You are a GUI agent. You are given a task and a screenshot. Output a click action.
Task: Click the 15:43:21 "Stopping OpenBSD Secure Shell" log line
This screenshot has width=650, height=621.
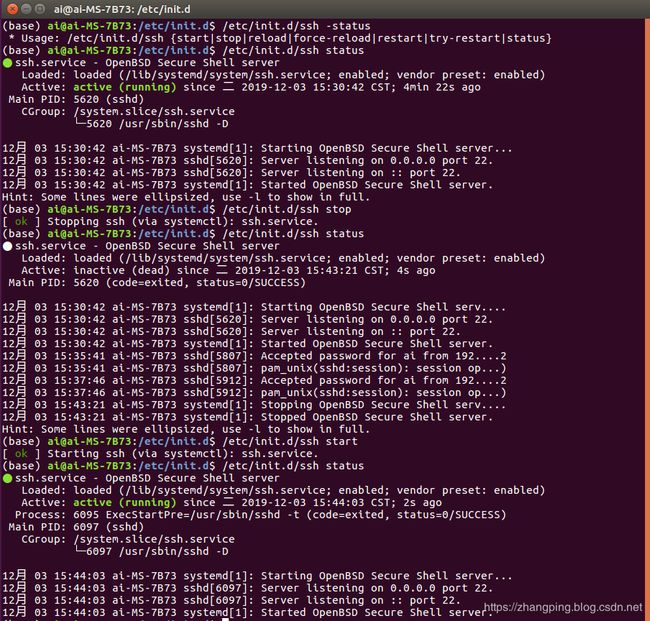click(x=254, y=405)
